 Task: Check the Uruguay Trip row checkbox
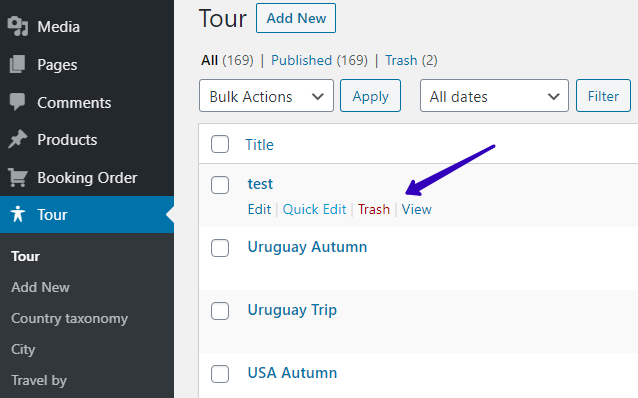[220, 311]
